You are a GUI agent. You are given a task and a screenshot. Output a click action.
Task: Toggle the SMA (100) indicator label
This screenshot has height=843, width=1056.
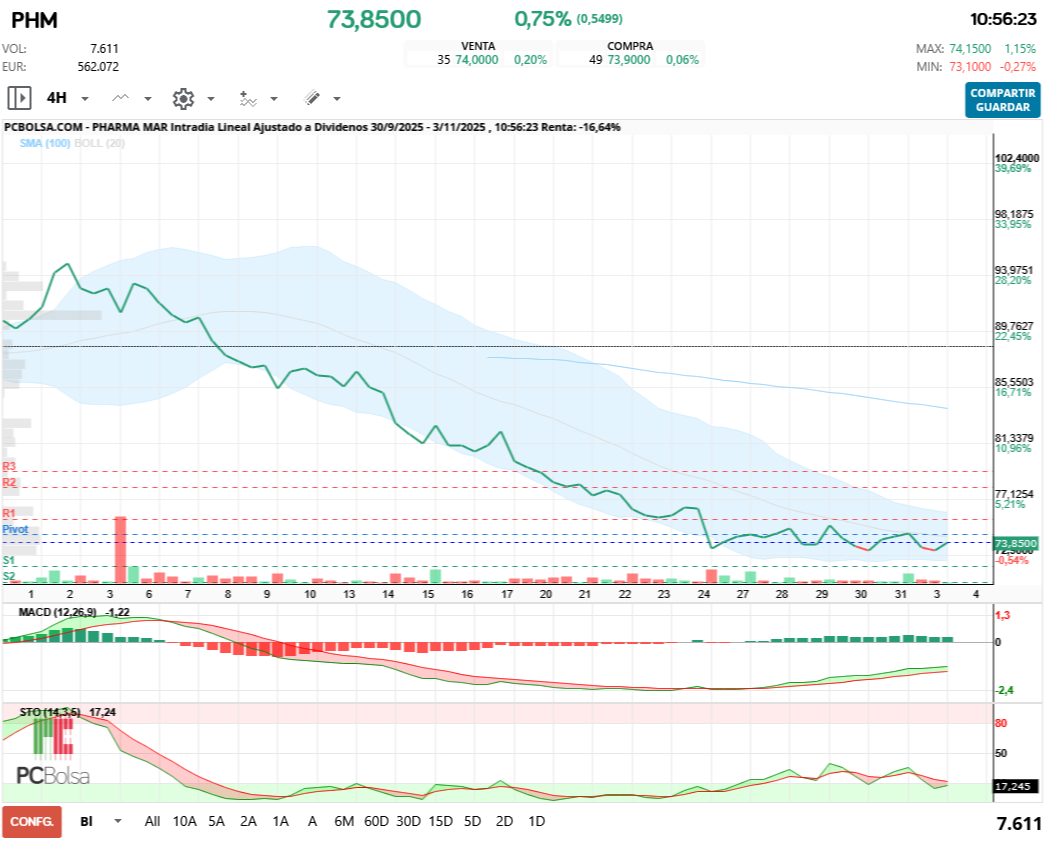click(44, 143)
